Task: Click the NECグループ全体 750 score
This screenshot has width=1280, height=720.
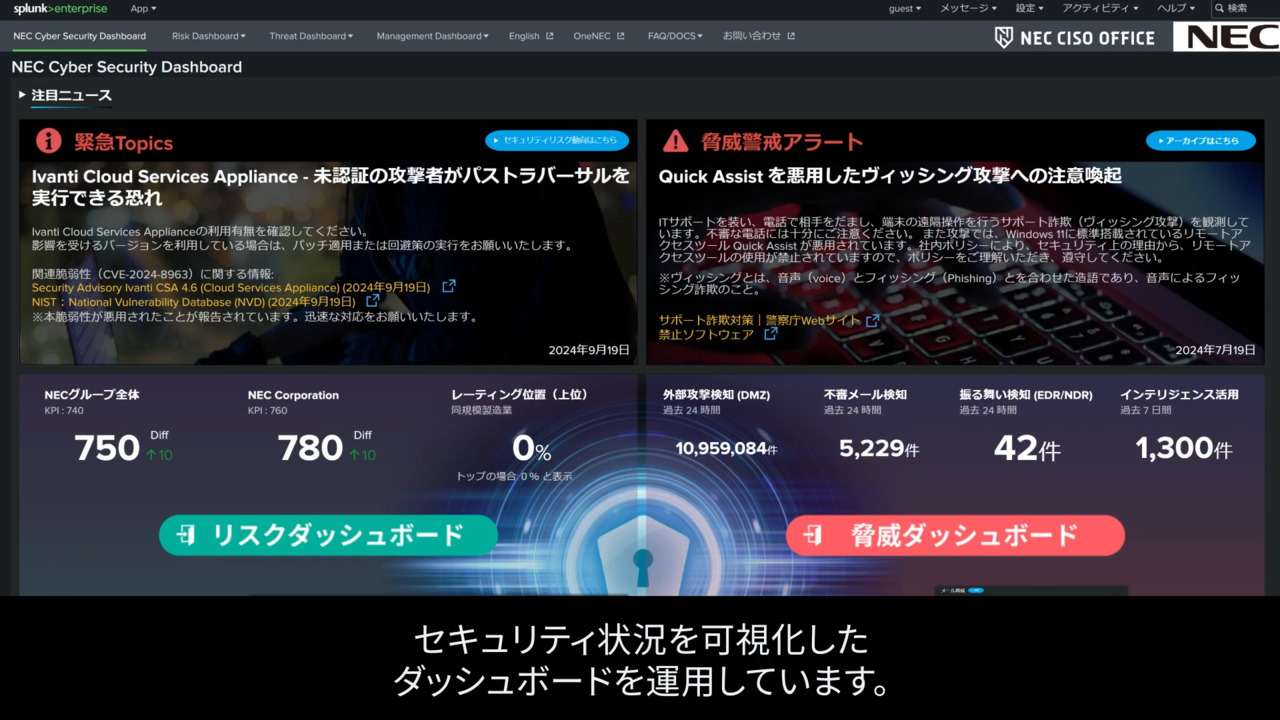Action: [107, 448]
